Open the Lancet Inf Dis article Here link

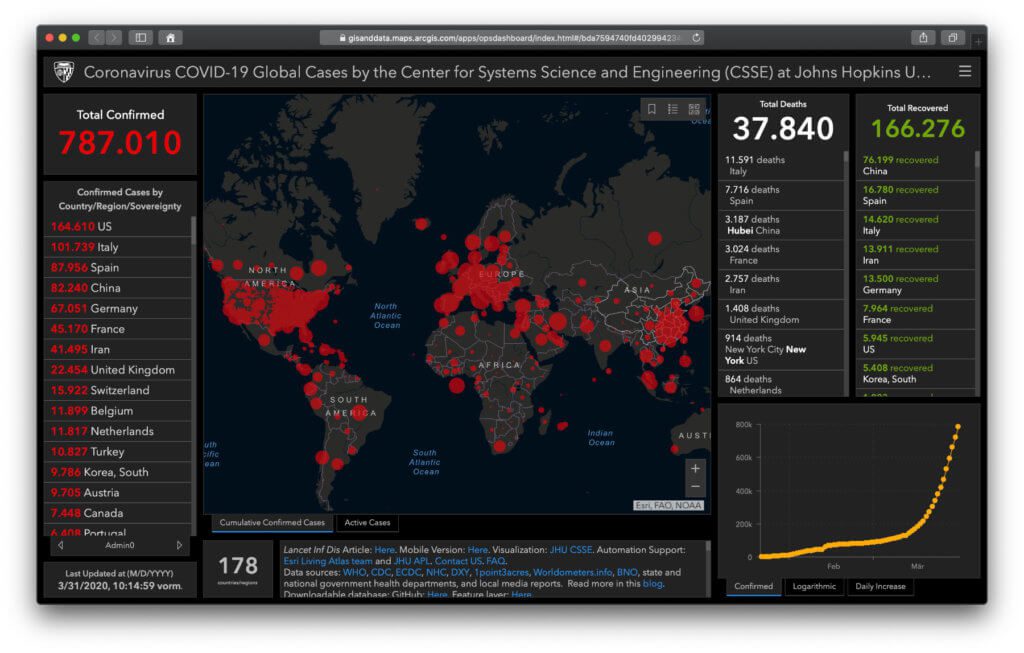384,550
